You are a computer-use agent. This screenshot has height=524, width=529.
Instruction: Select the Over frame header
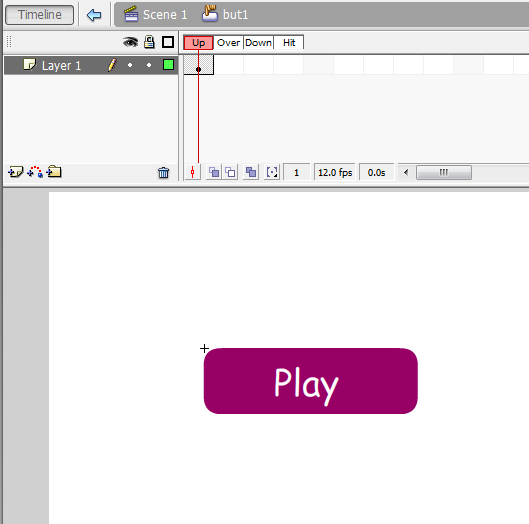(x=228, y=43)
